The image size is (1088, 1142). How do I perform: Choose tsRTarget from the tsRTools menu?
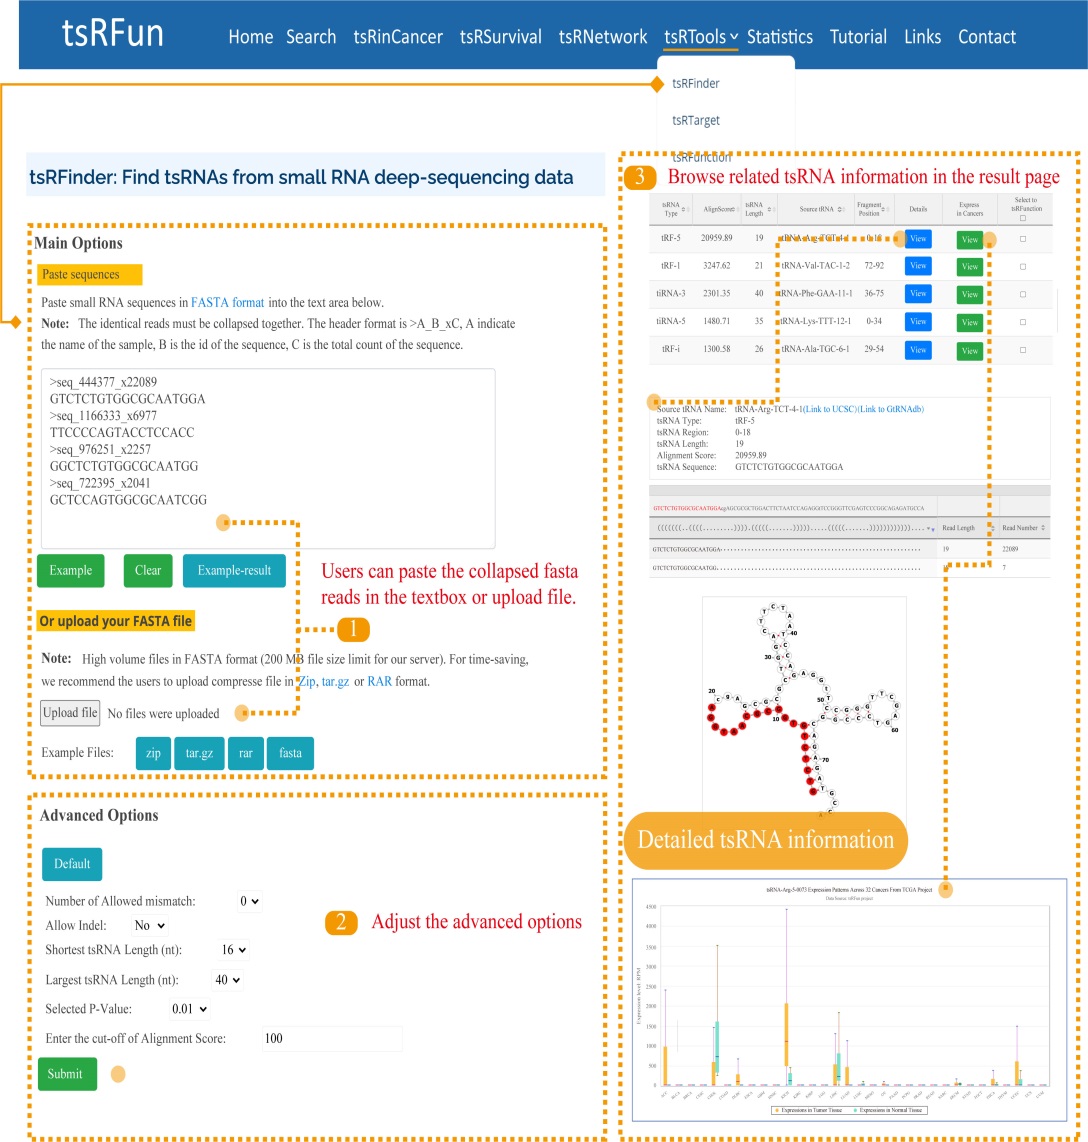click(x=695, y=120)
